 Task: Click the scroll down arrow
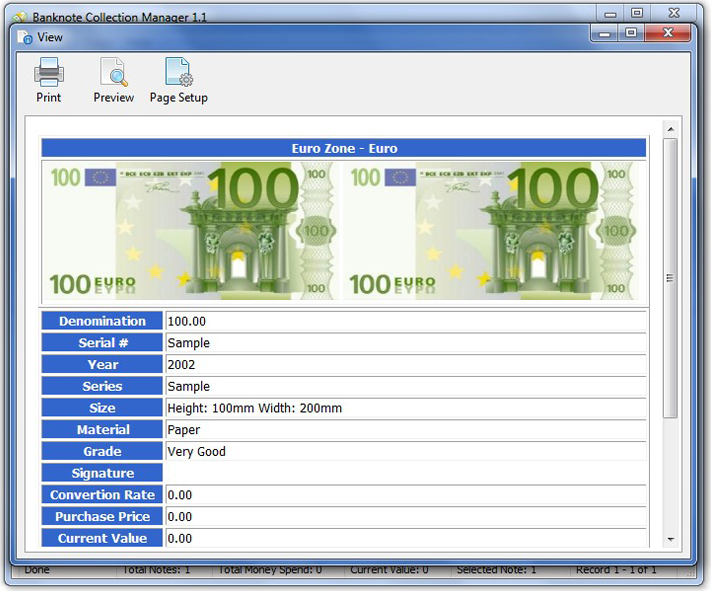tap(670, 540)
